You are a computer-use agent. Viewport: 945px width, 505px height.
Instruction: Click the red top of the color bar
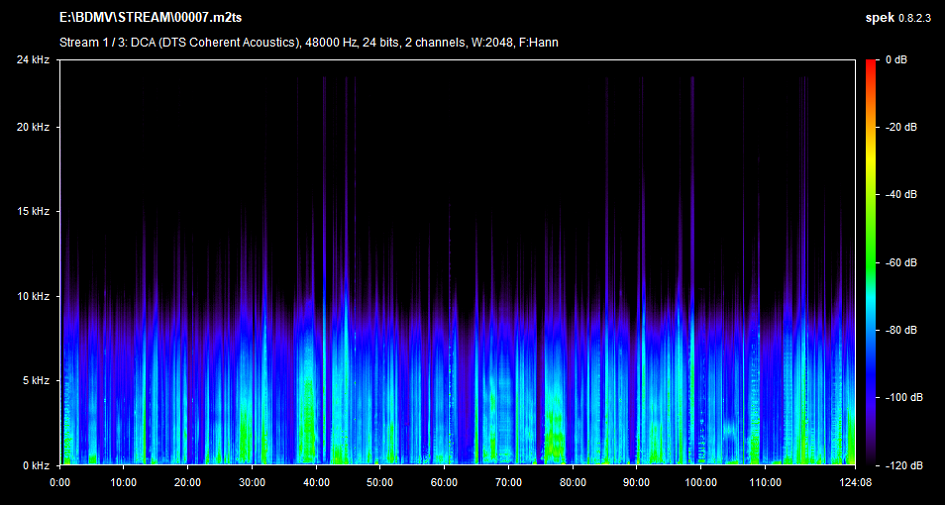[873, 65]
